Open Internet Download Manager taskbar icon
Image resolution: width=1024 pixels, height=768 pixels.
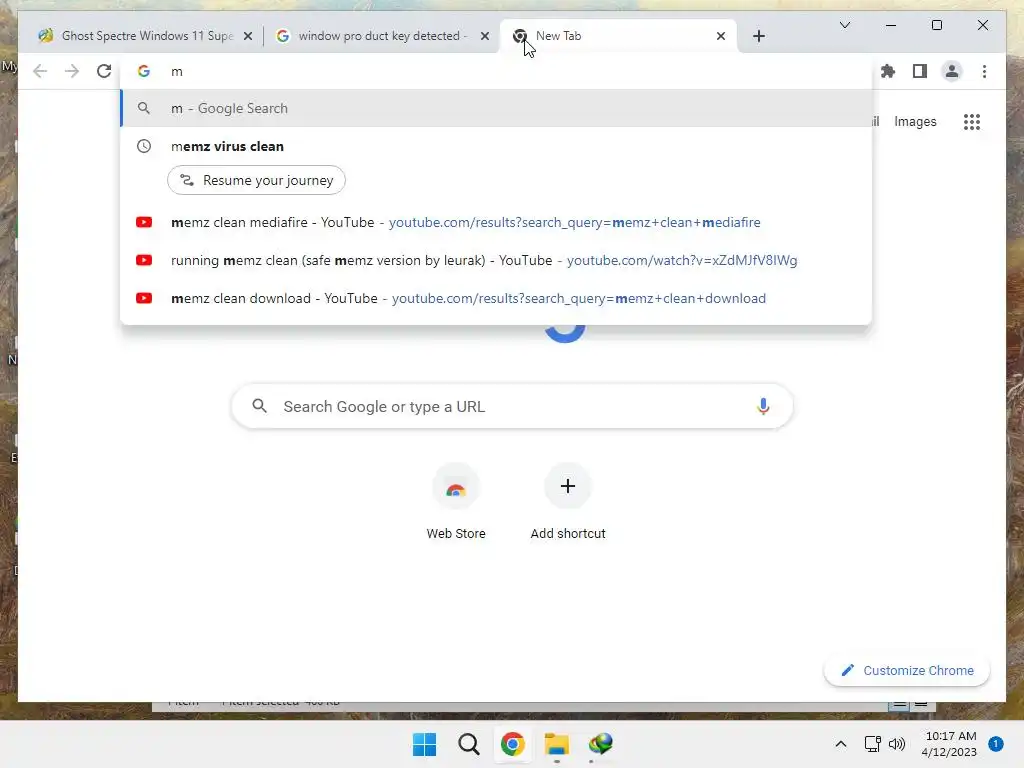(x=600, y=744)
